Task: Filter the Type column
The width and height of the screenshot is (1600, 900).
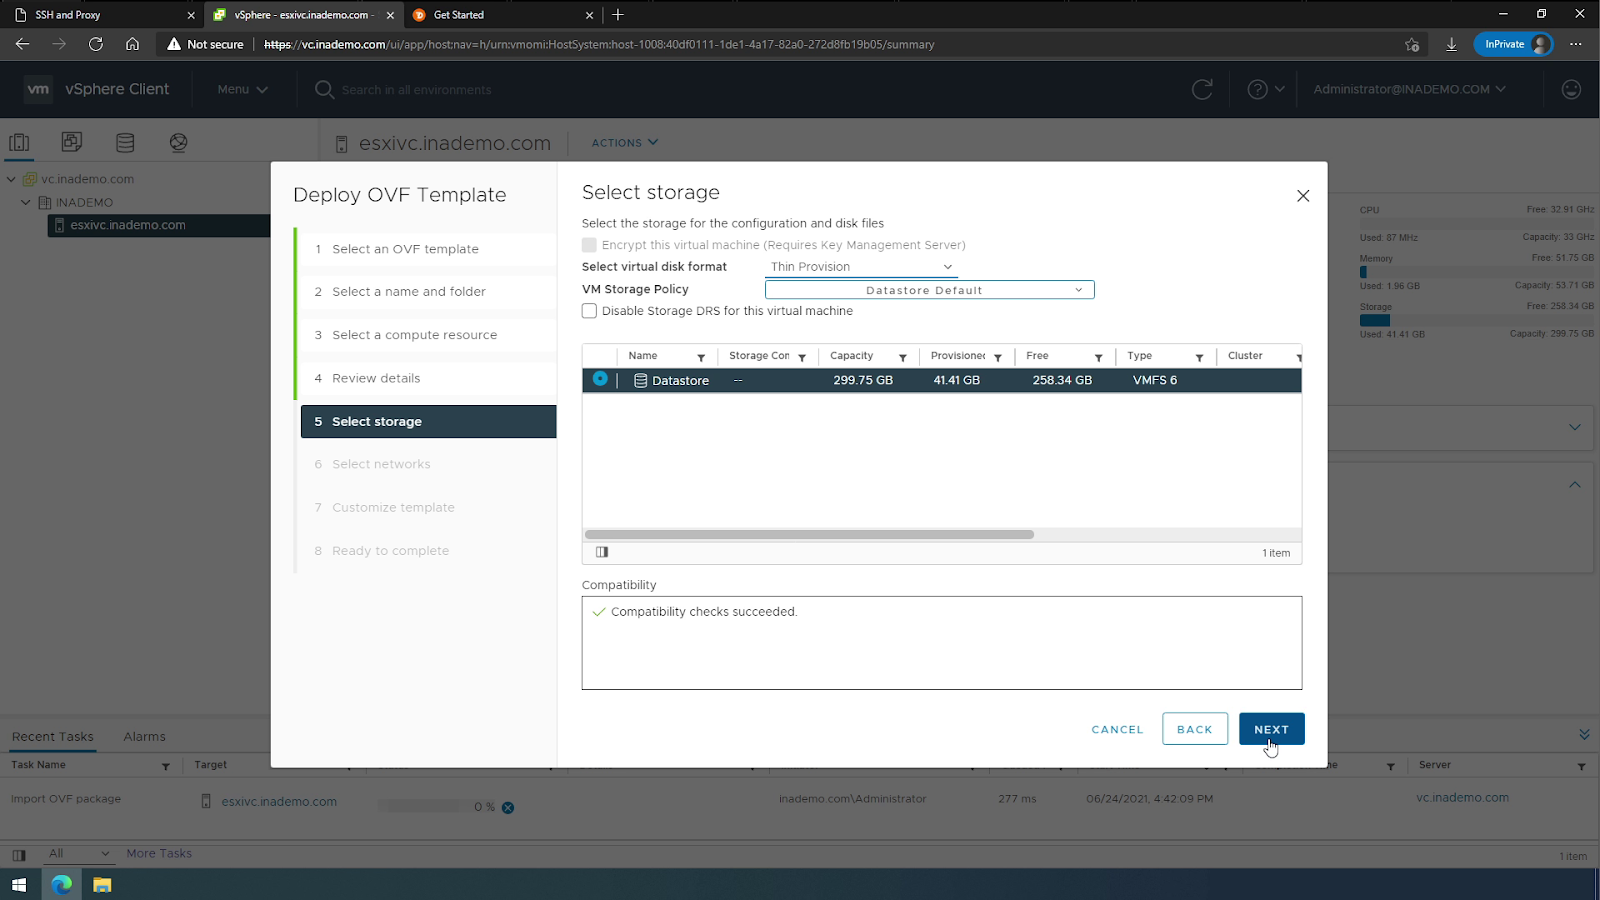Action: coord(1199,357)
